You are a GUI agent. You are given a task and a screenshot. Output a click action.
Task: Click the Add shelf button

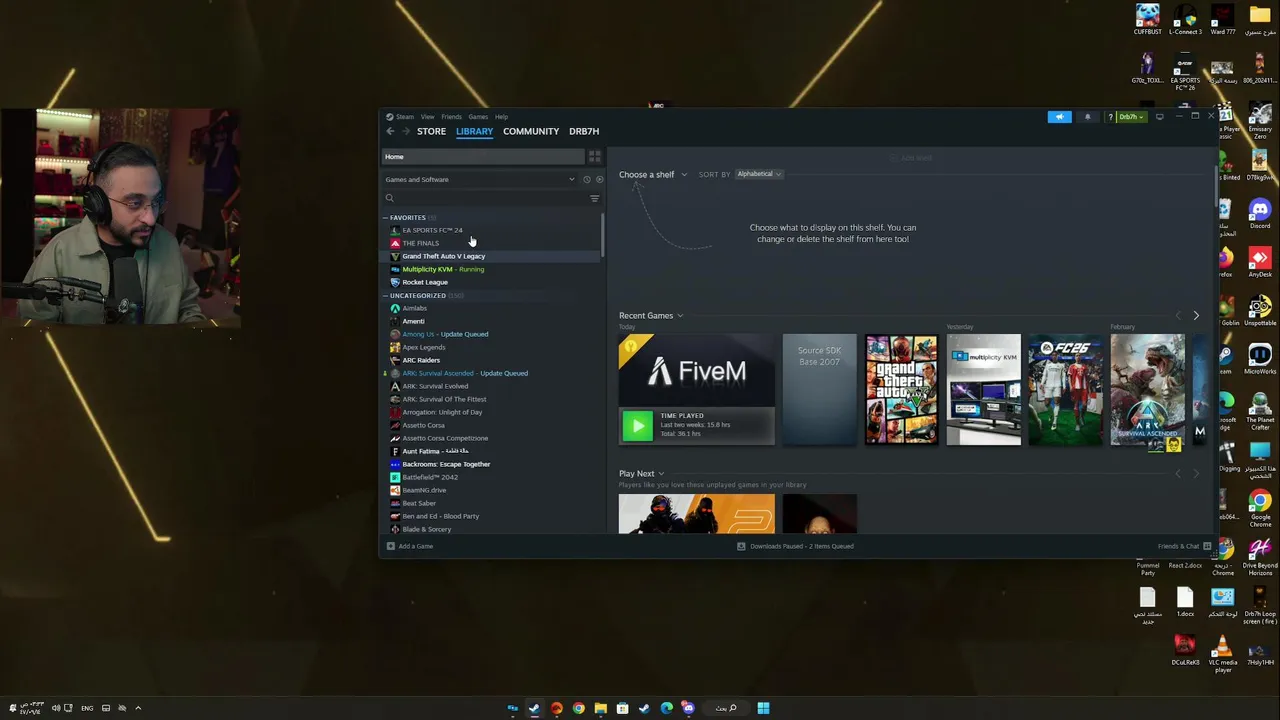tap(910, 158)
